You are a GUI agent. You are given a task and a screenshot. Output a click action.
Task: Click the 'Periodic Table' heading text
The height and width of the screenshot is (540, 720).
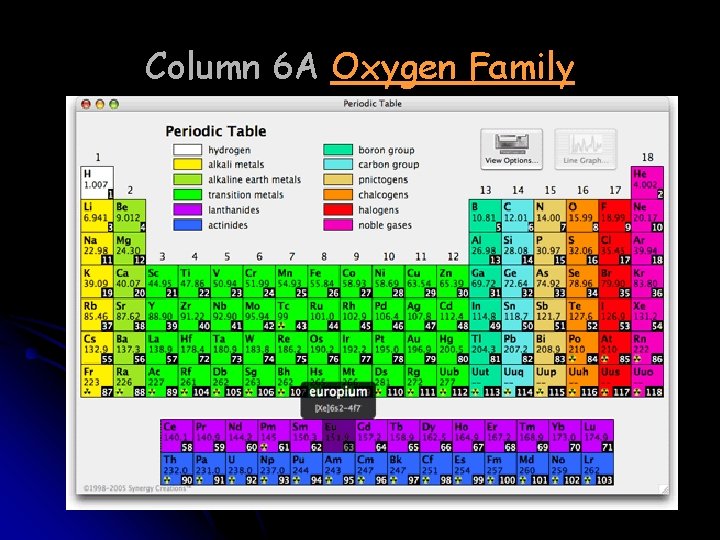pyautogui.click(x=216, y=131)
